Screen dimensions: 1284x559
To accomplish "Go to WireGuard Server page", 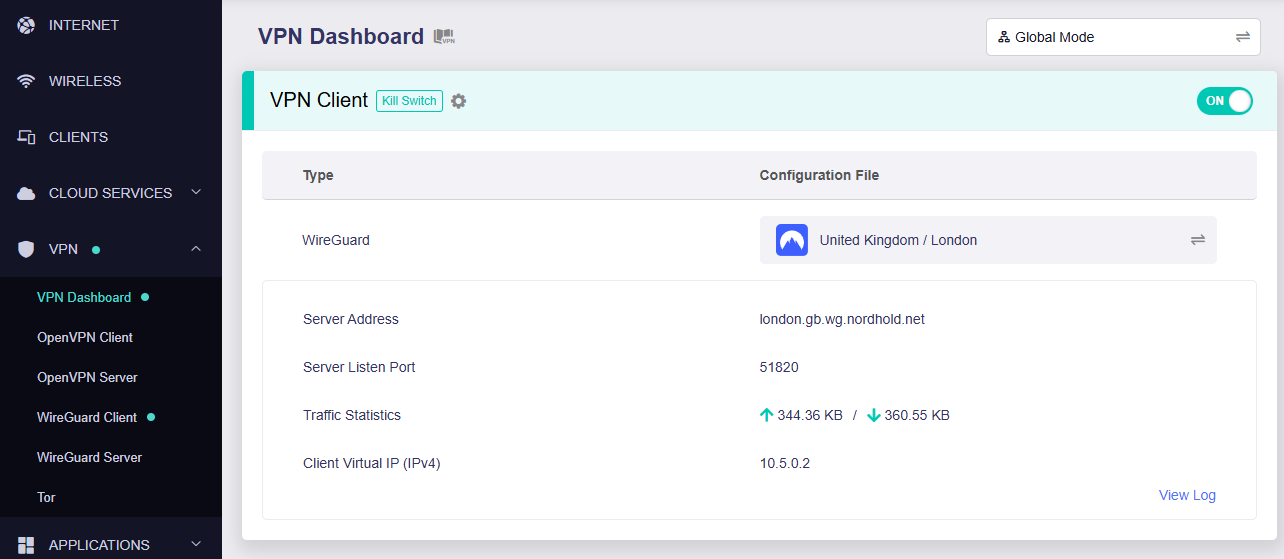I will [89, 457].
